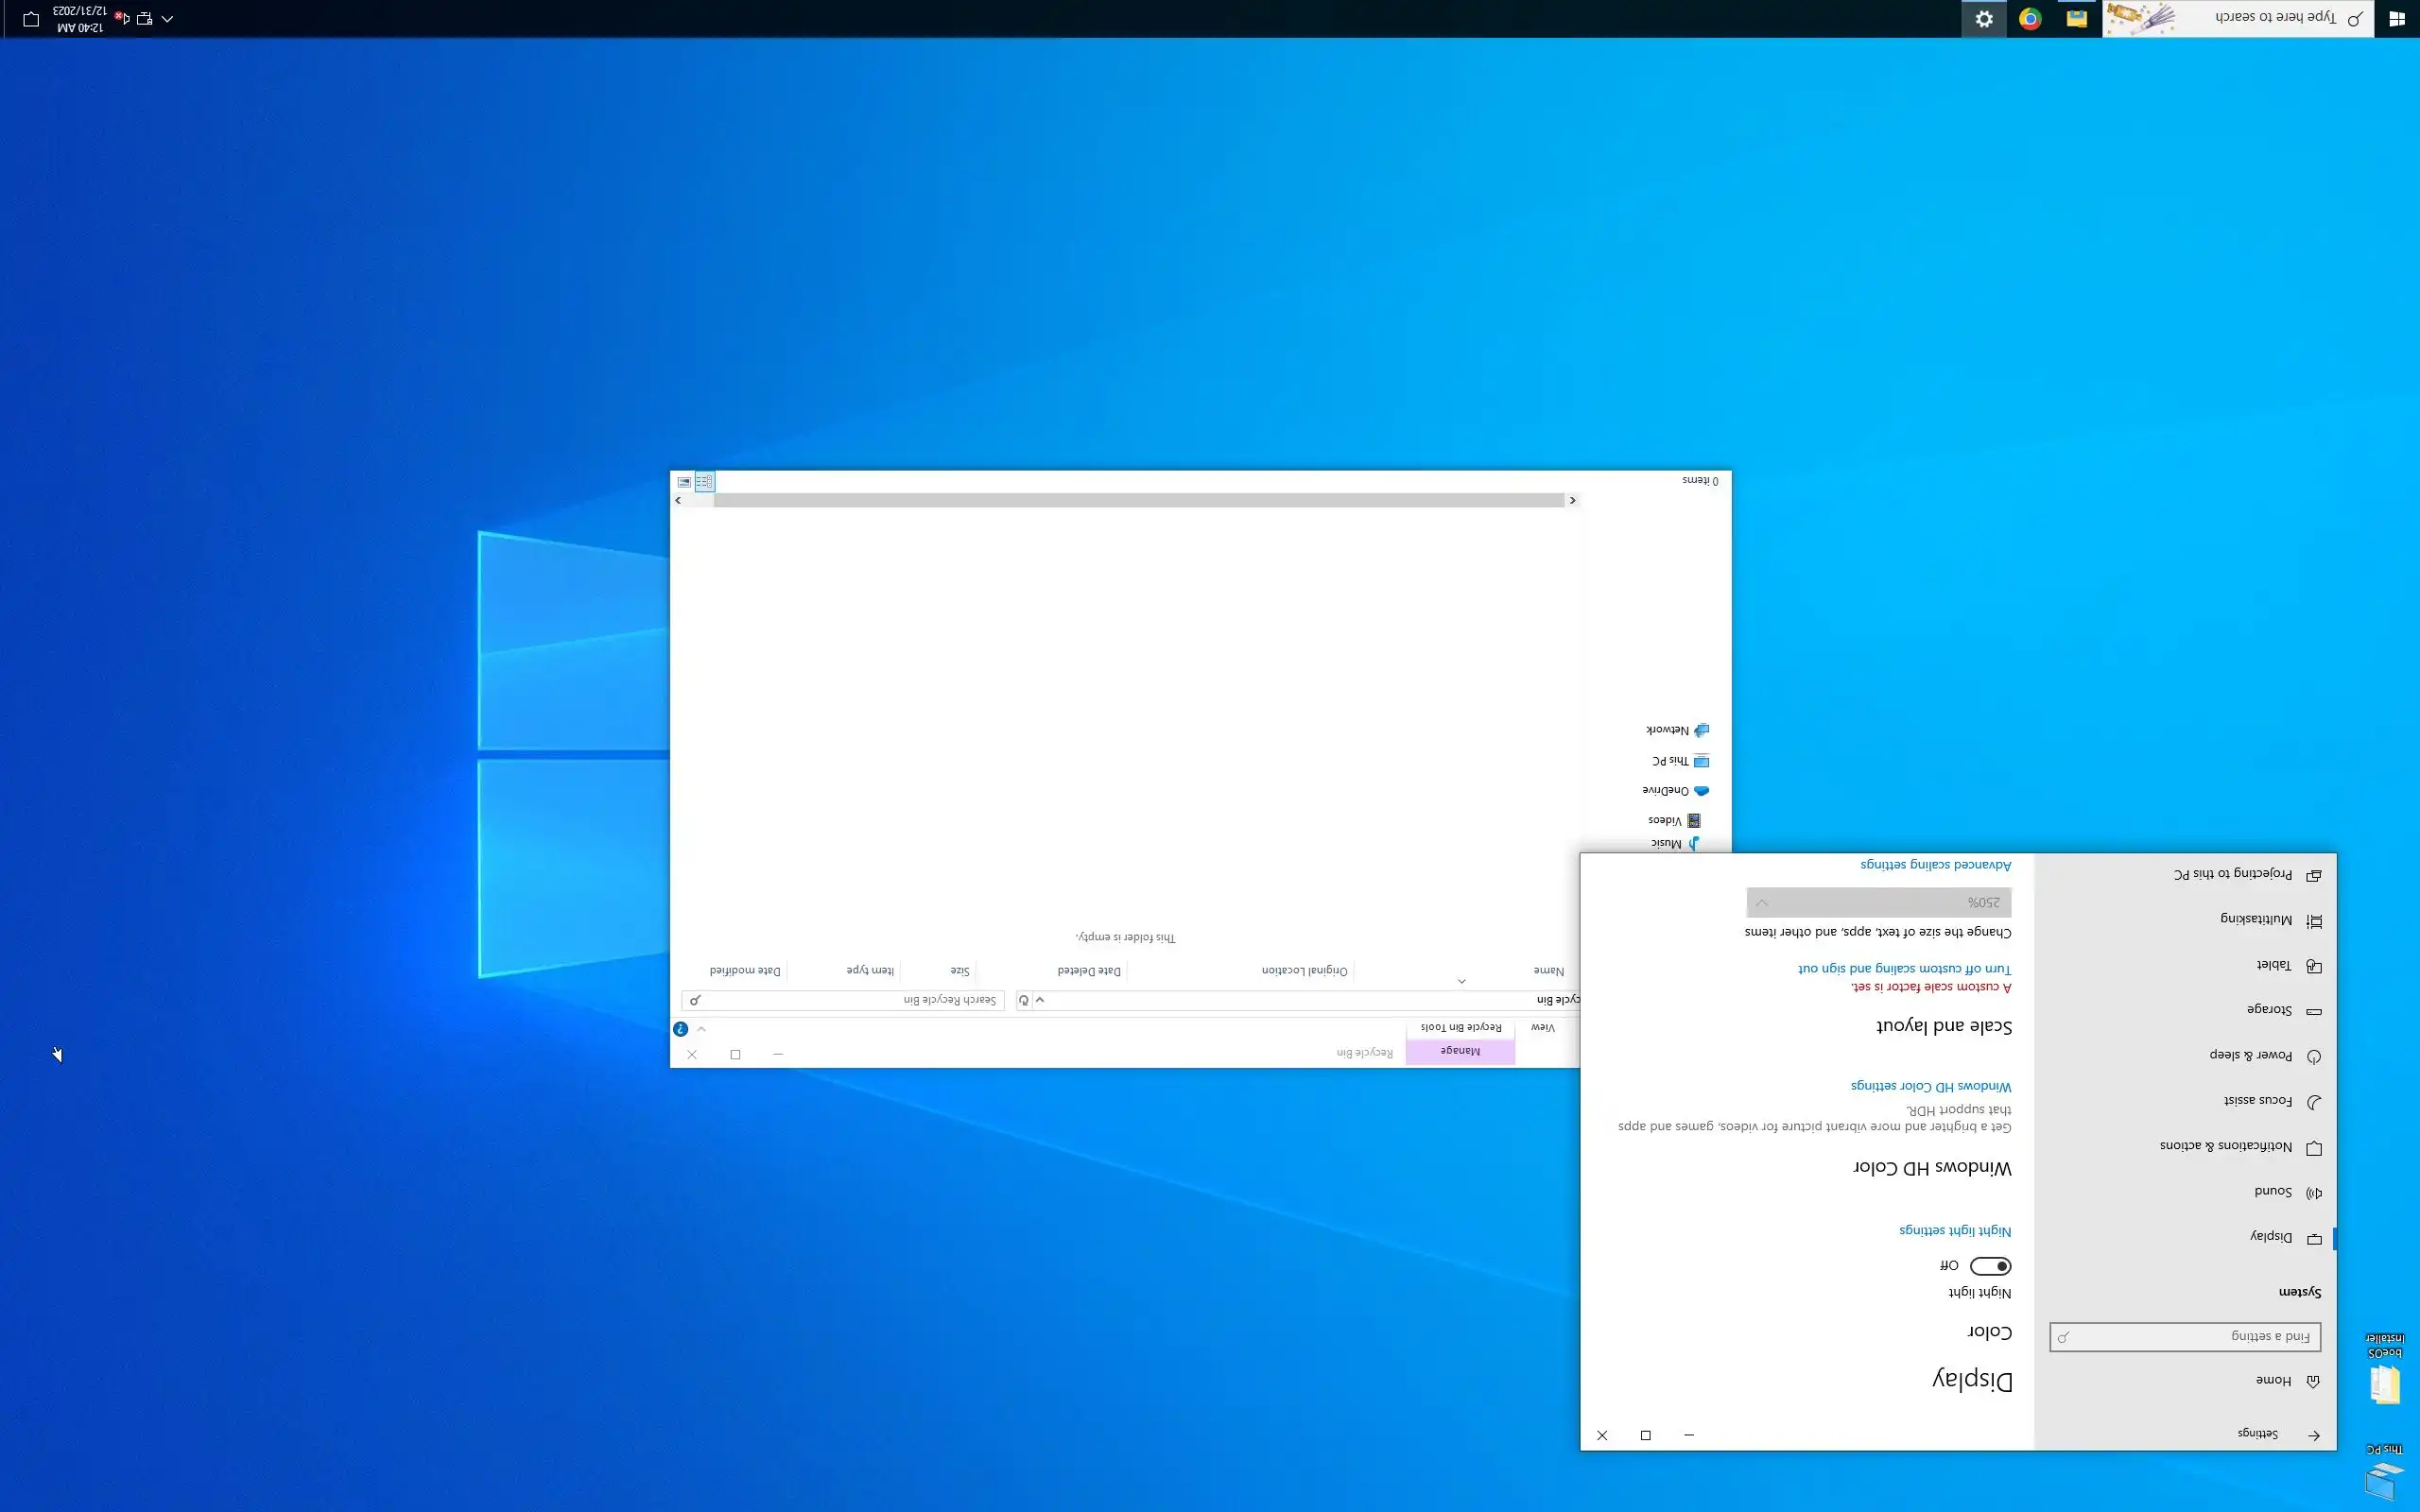Click the Recycle Bin refresh icon

(1023, 1000)
